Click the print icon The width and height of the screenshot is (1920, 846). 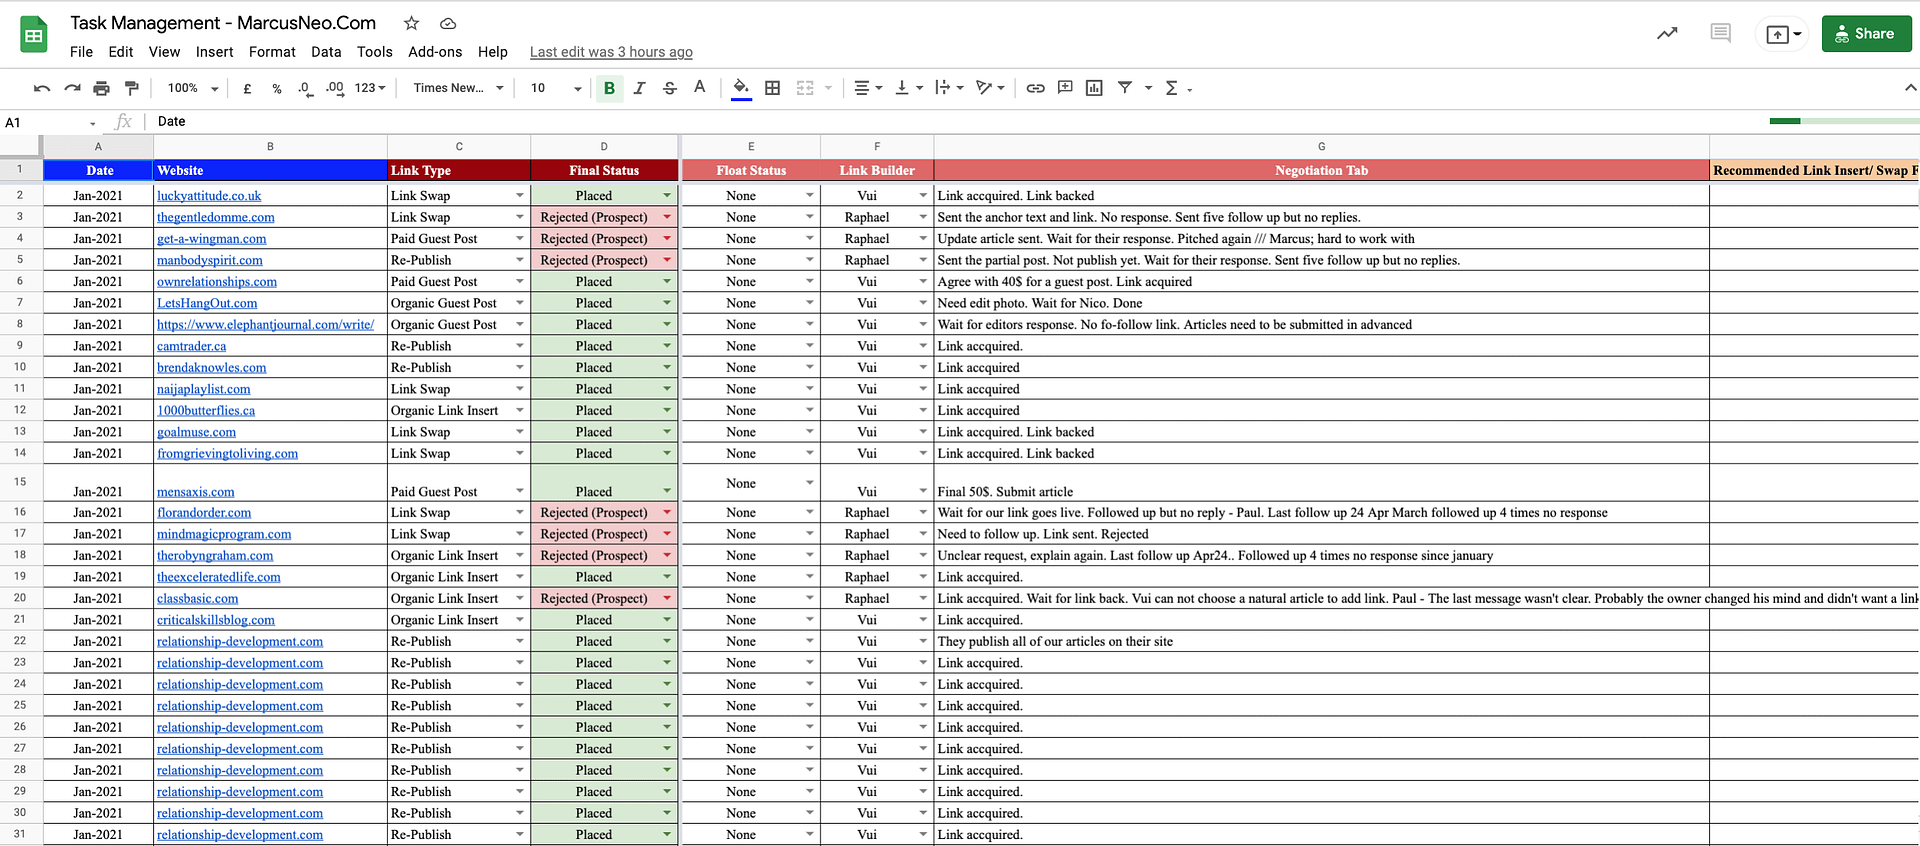click(x=101, y=88)
